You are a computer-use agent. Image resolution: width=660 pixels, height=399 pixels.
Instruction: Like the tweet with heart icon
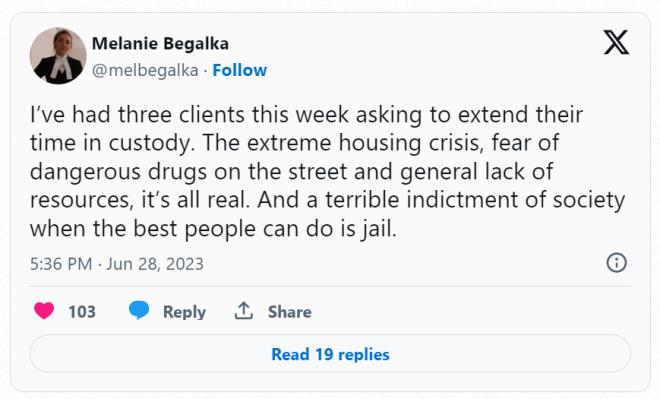tap(44, 311)
